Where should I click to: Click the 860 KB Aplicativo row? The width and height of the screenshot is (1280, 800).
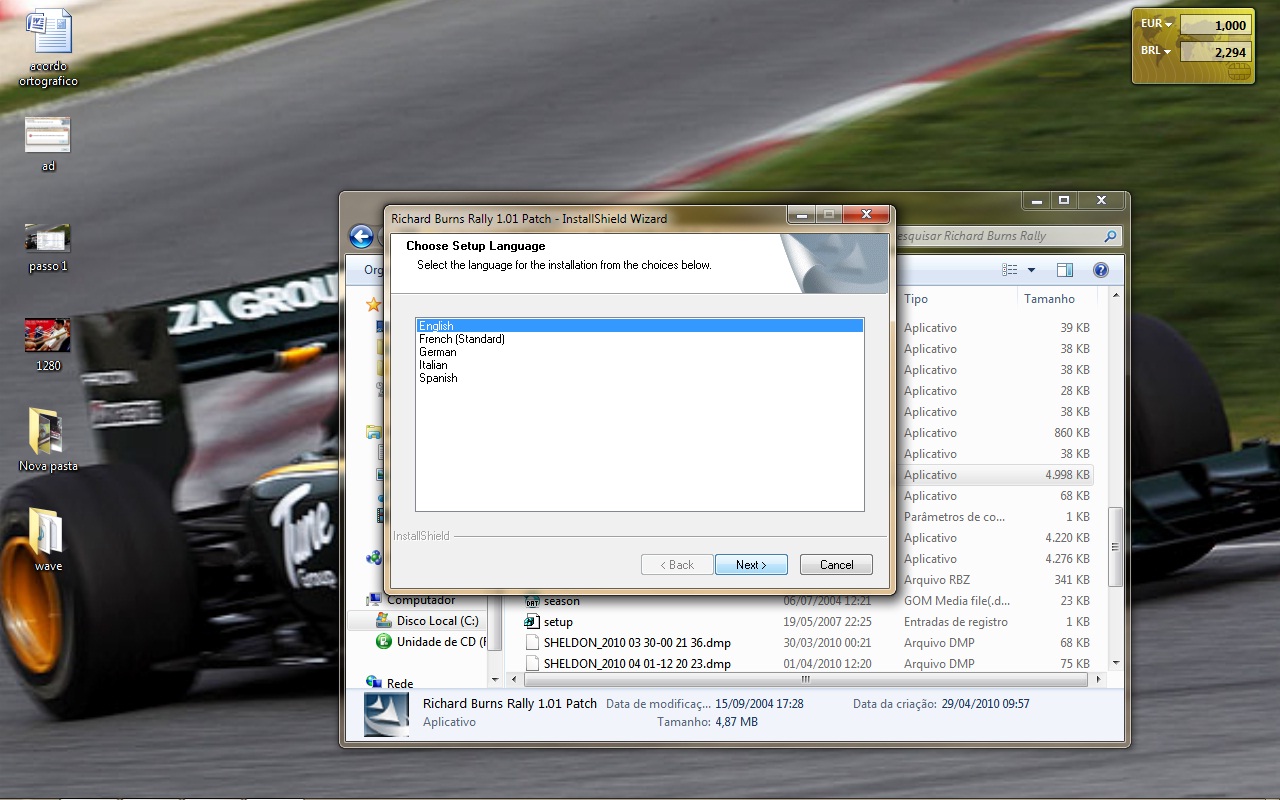[997, 433]
